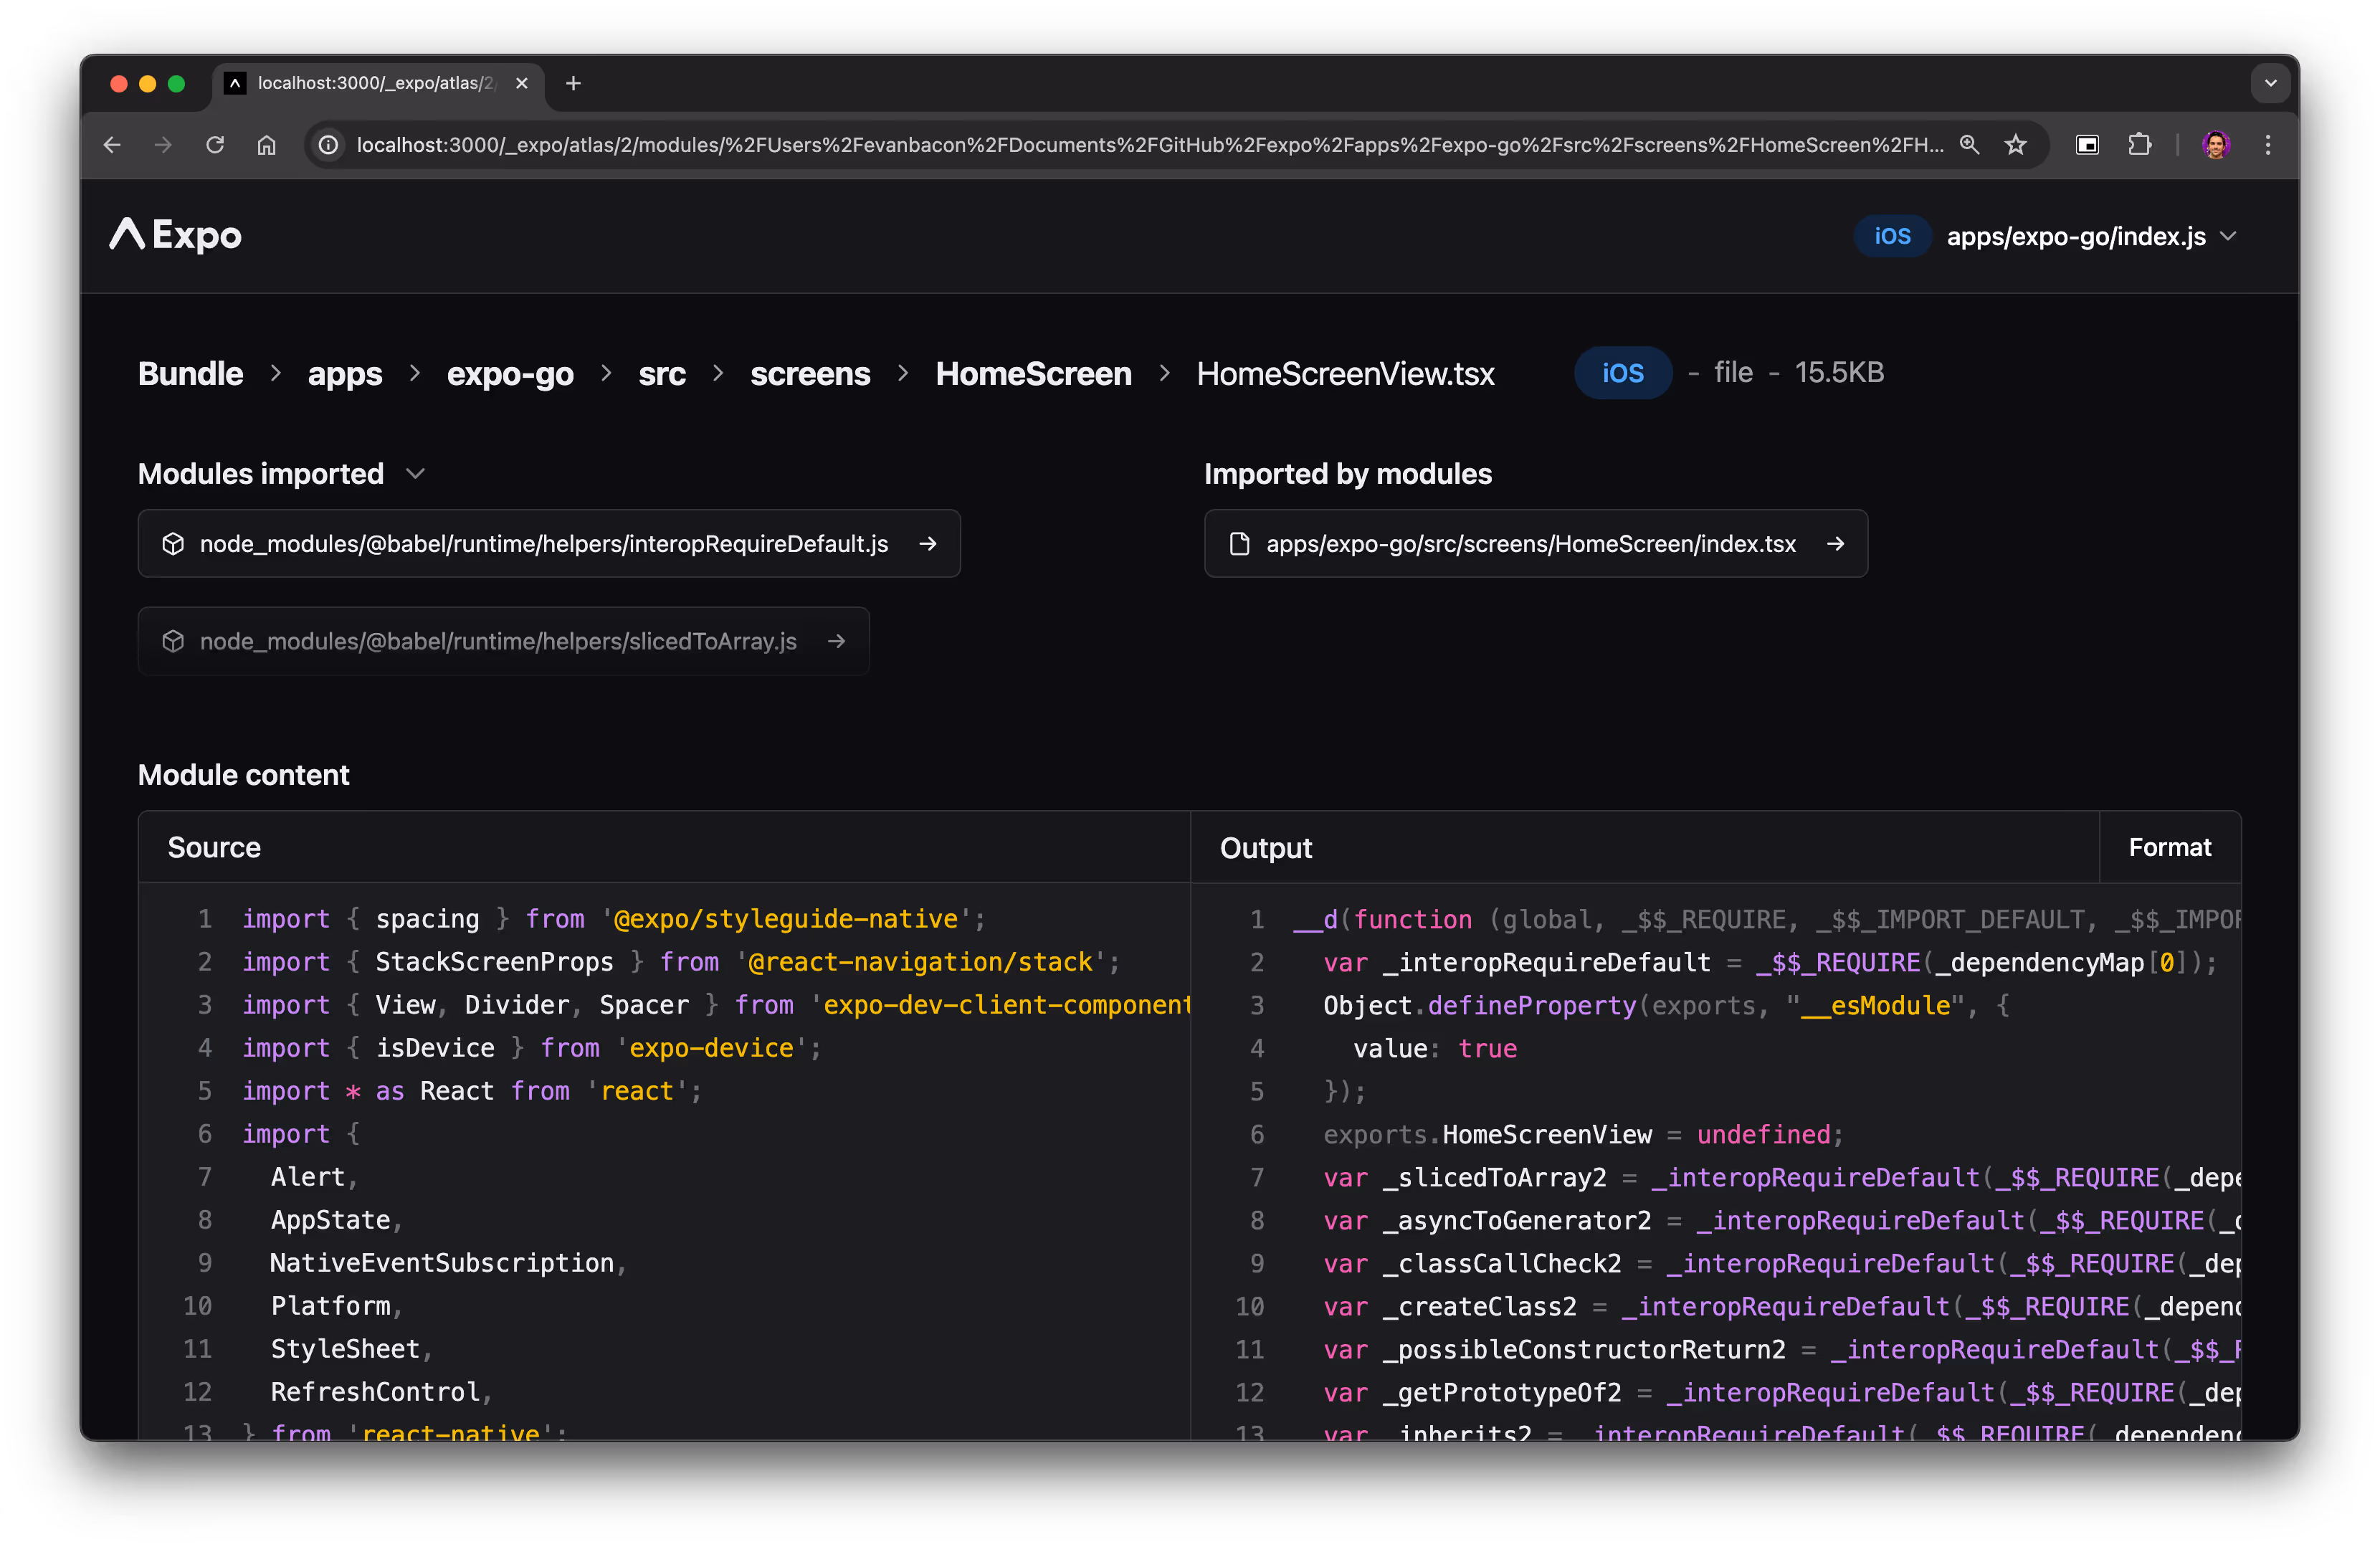
Task: Select the localhost:3000 atlas tab
Action: [375, 83]
